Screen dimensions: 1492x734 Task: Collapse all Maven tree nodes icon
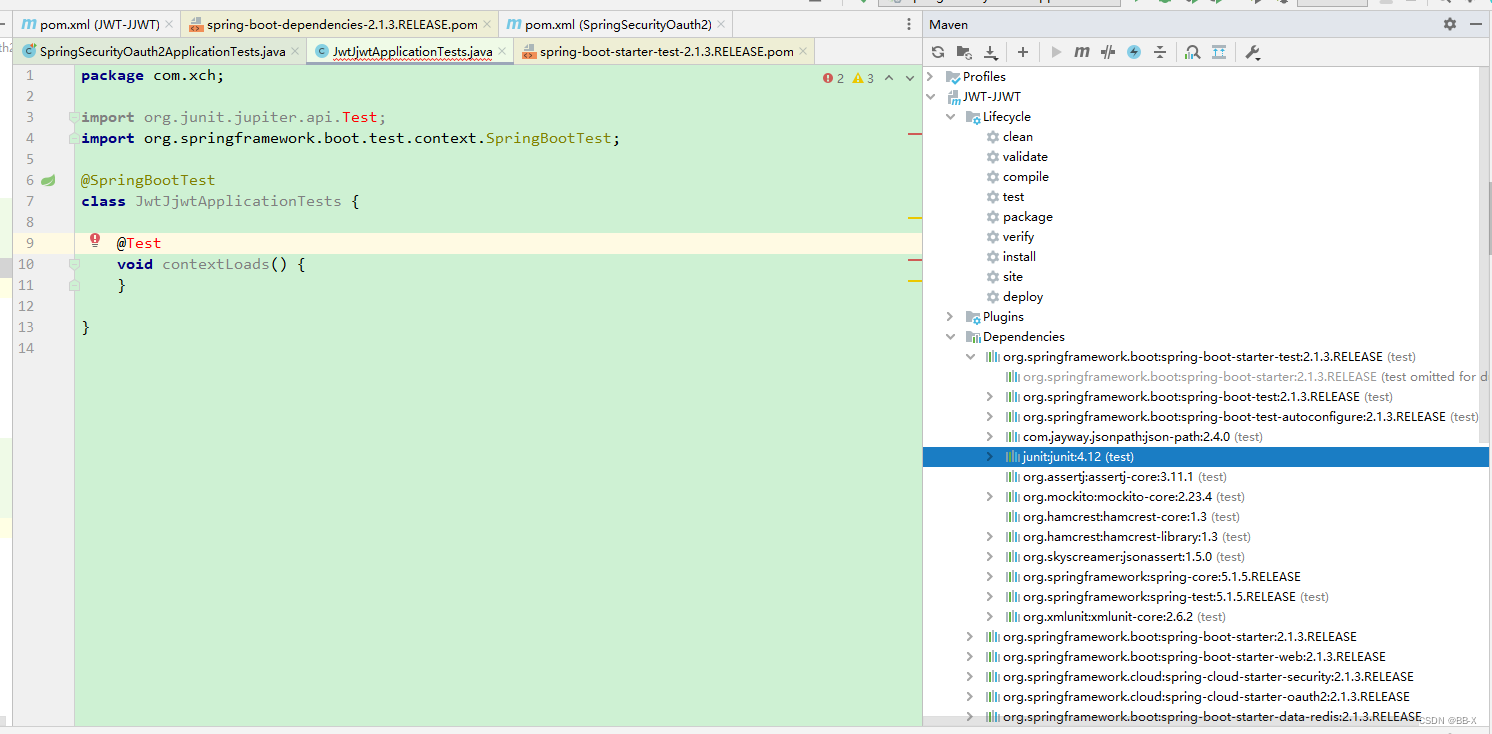pos(1160,52)
